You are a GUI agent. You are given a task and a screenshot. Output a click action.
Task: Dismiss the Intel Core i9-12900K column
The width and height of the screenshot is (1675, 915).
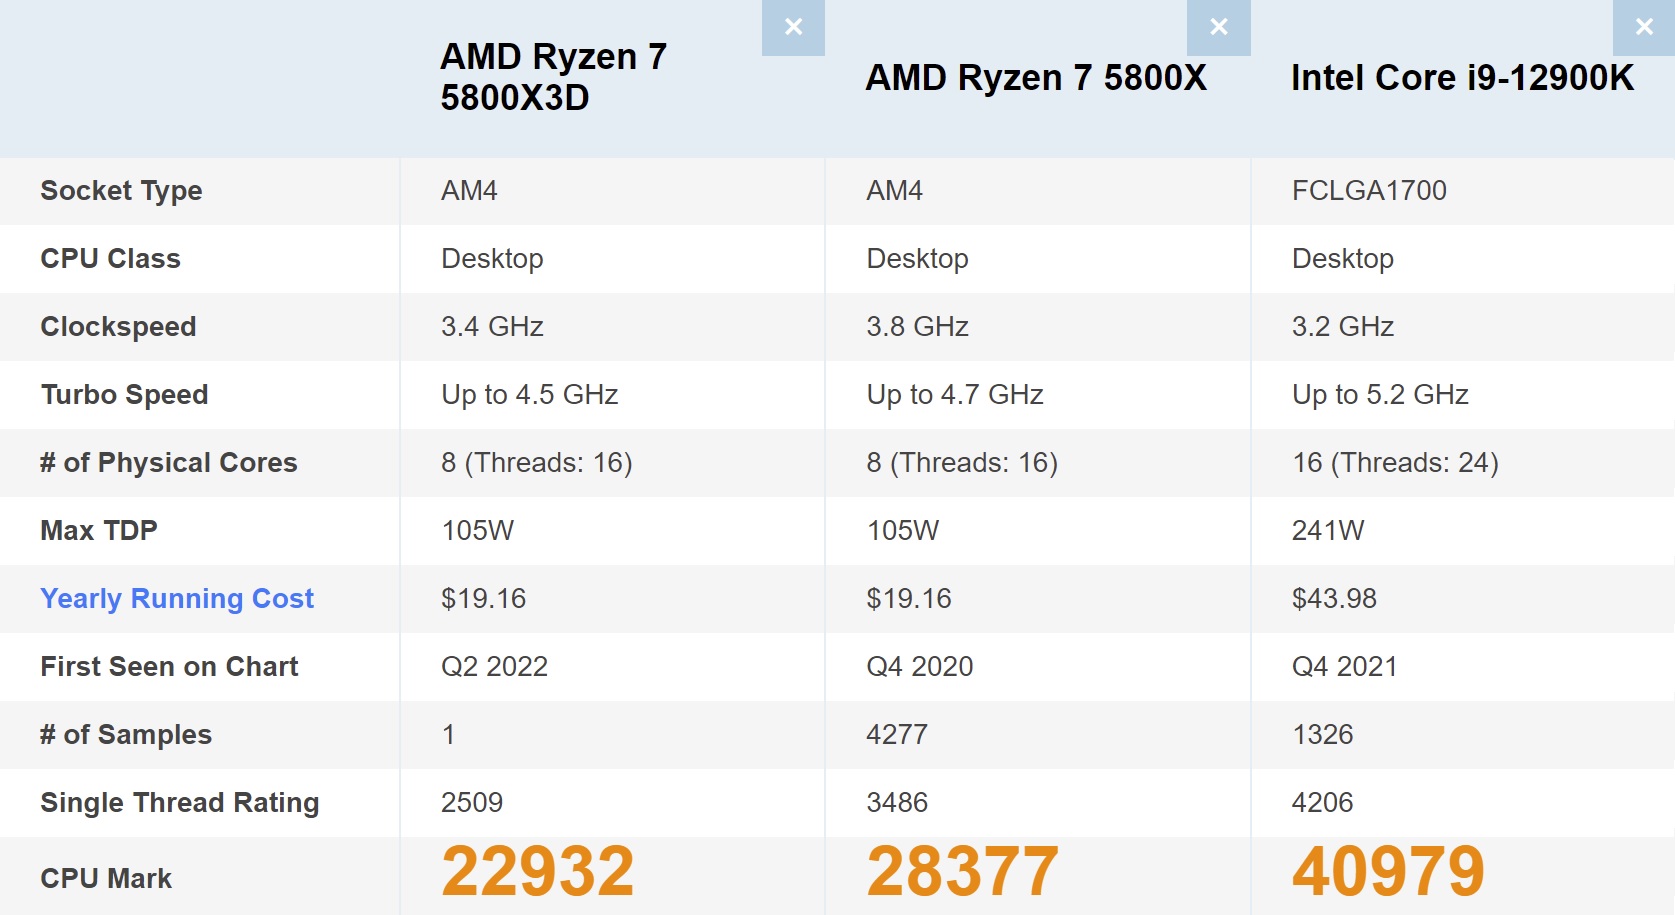click(1645, 27)
